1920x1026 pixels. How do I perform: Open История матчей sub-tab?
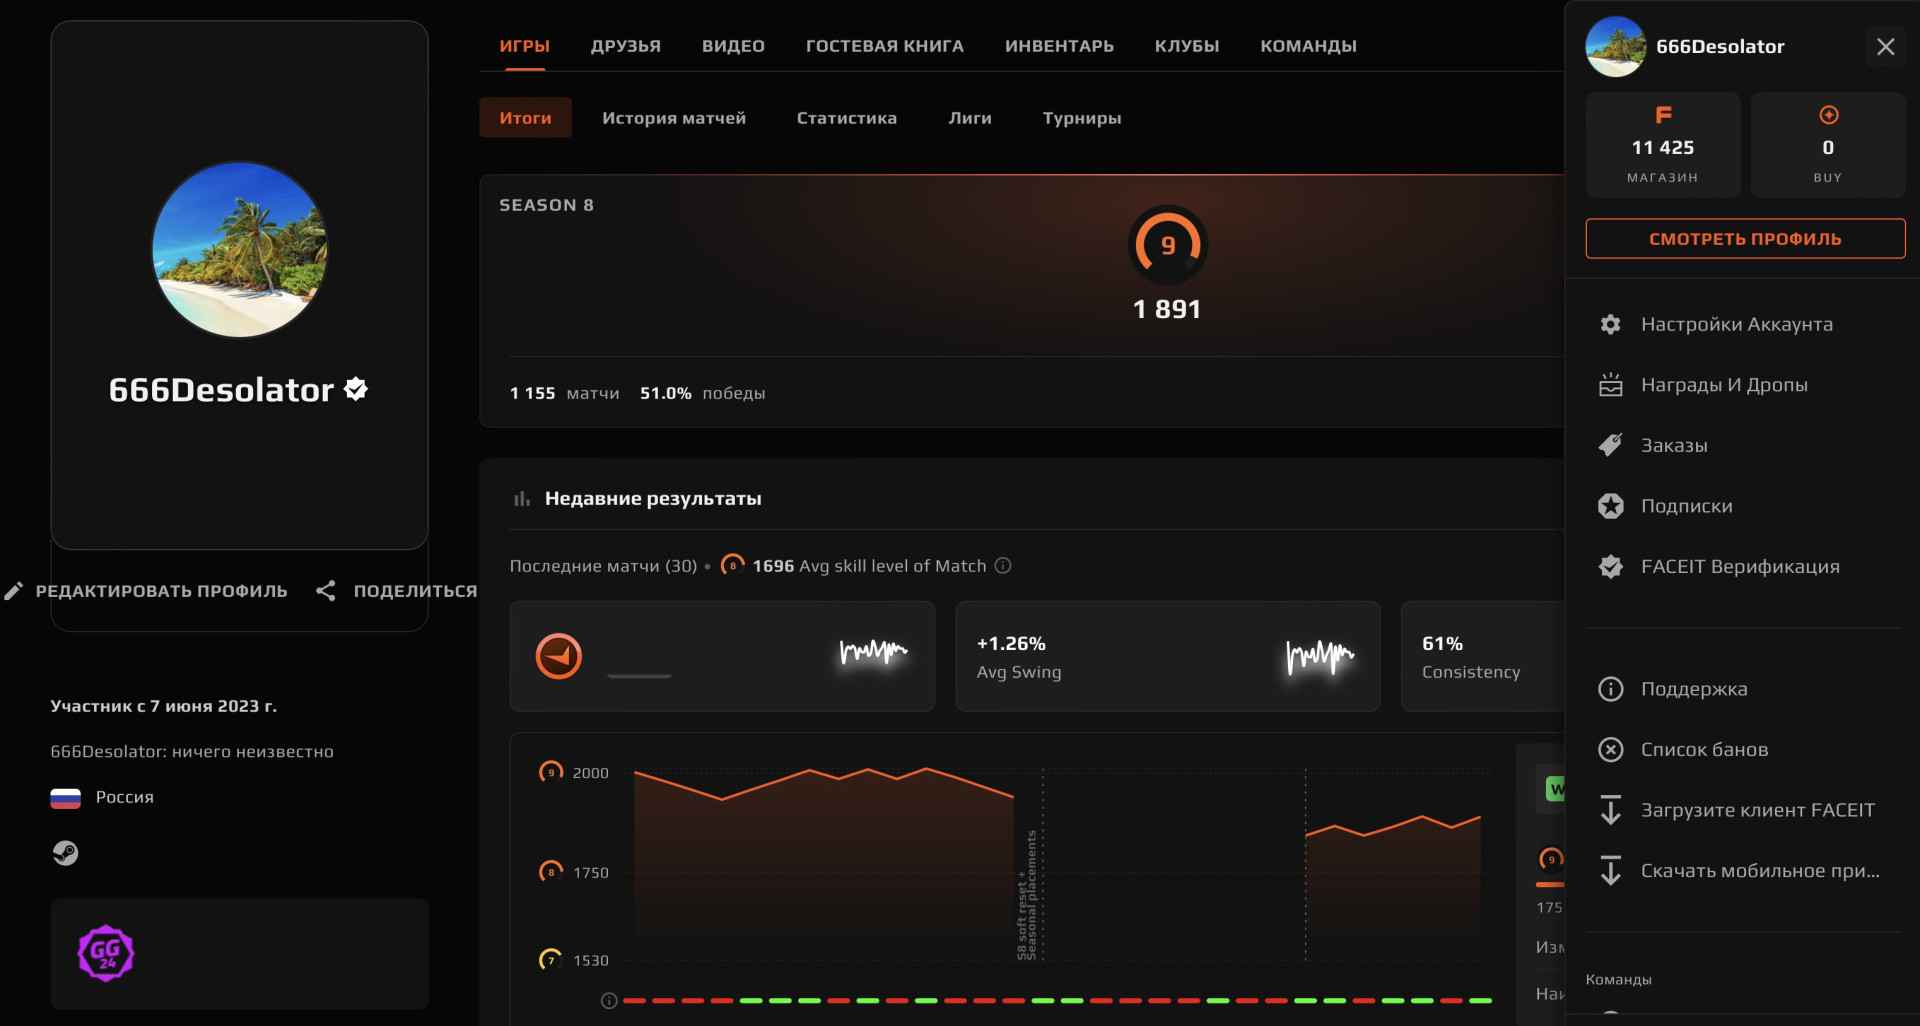[674, 118]
